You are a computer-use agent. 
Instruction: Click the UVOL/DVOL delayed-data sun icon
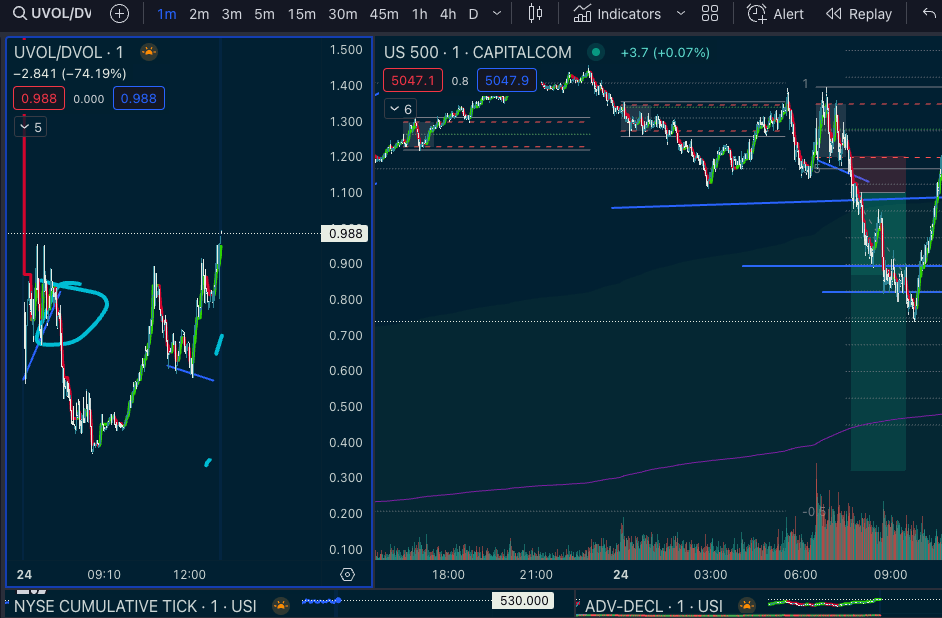pyautogui.click(x=148, y=52)
